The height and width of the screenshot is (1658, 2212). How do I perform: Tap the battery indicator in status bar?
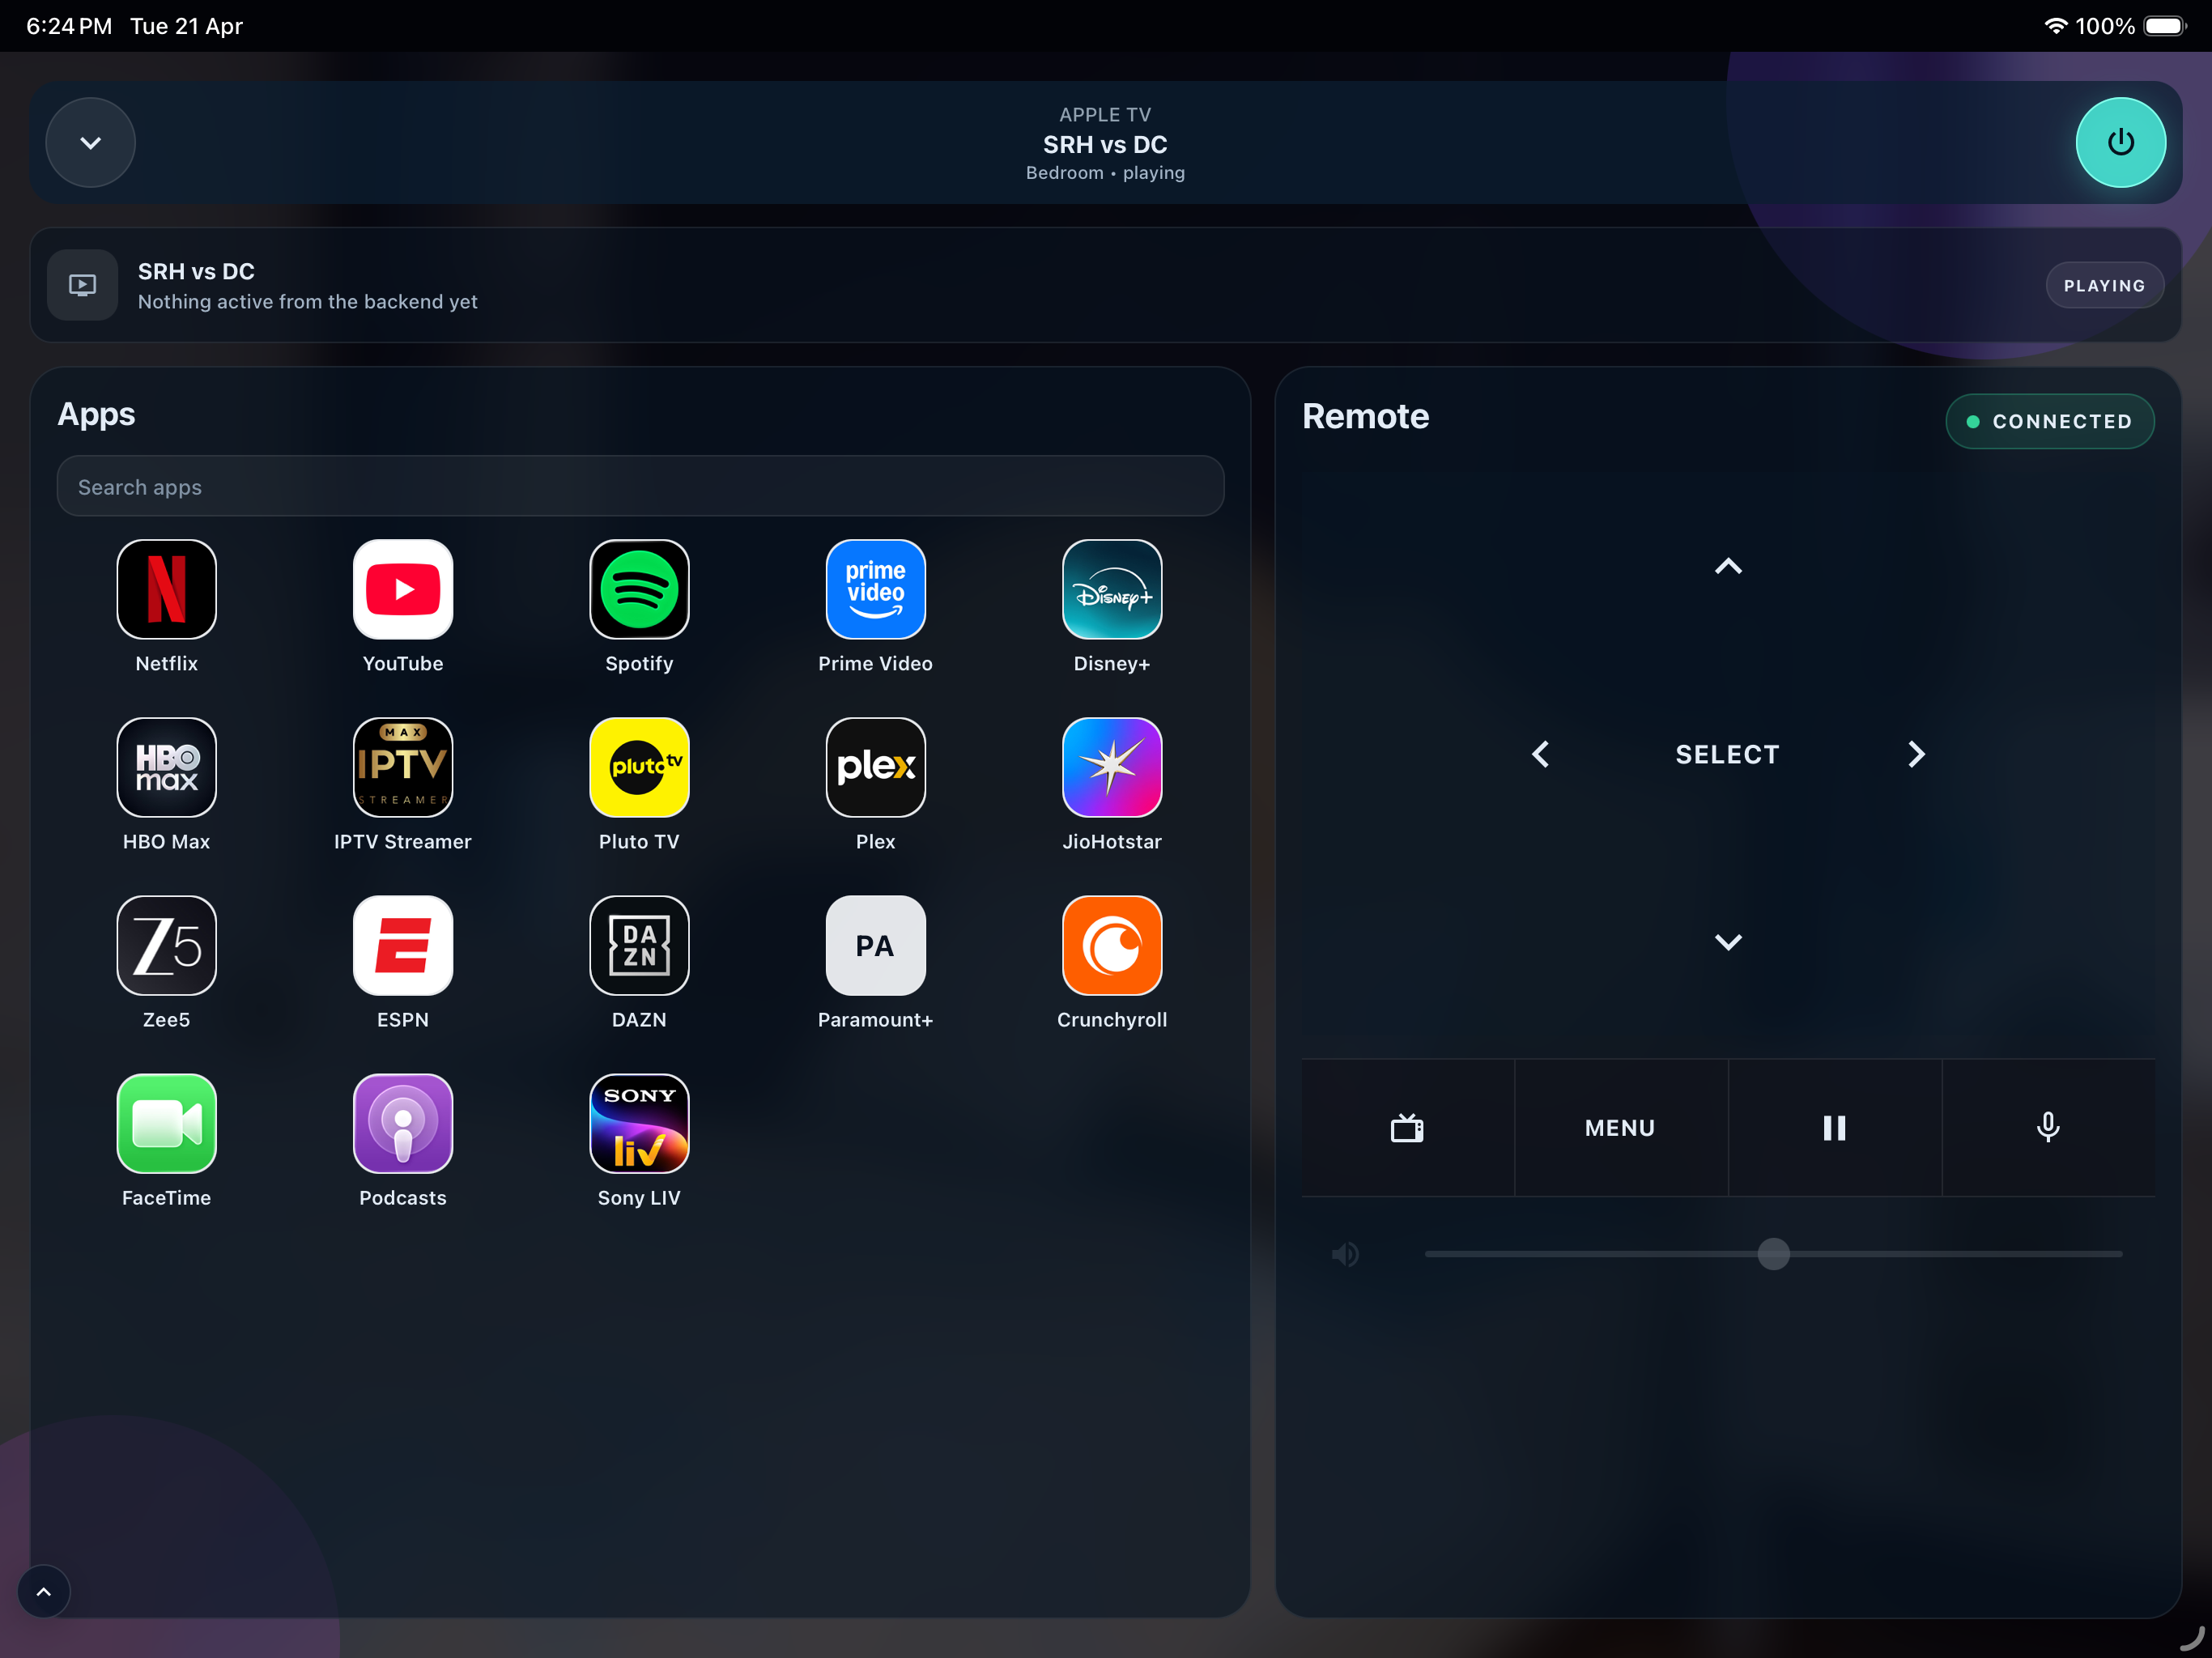pyautogui.click(x=2165, y=26)
